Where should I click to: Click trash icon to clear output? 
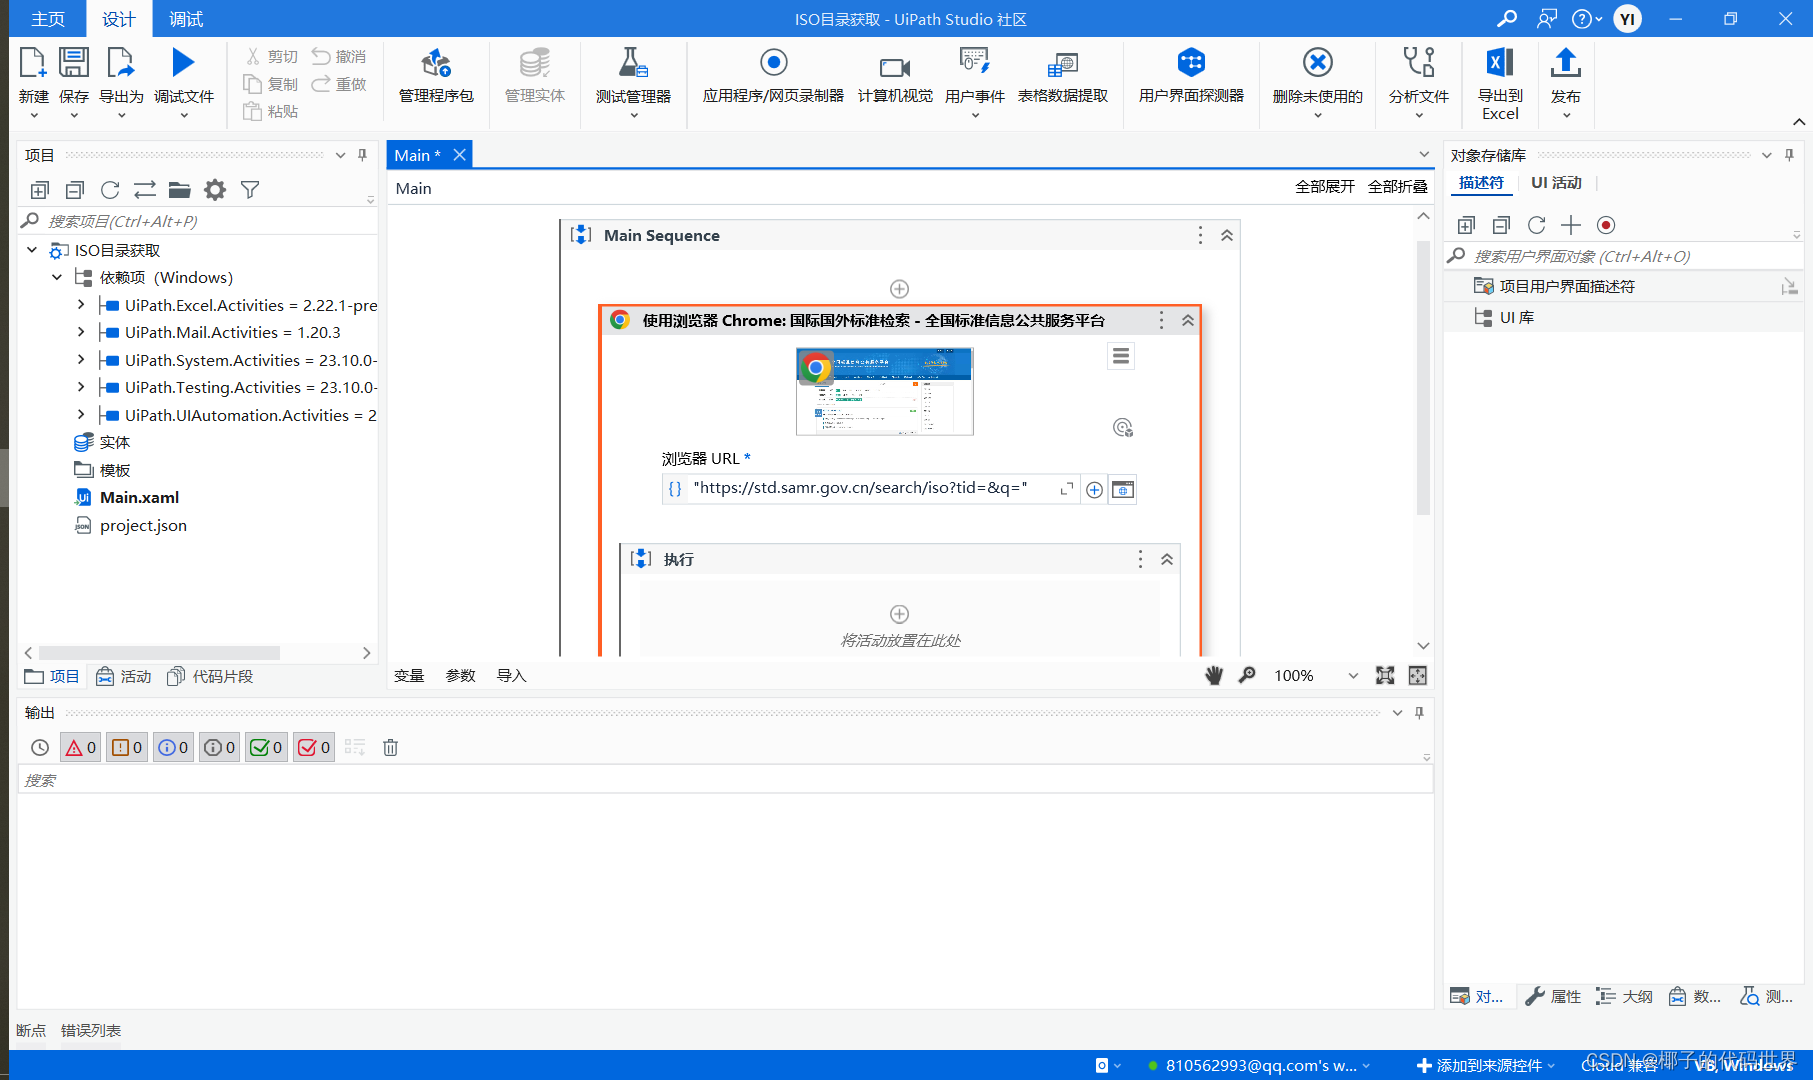pos(391,747)
